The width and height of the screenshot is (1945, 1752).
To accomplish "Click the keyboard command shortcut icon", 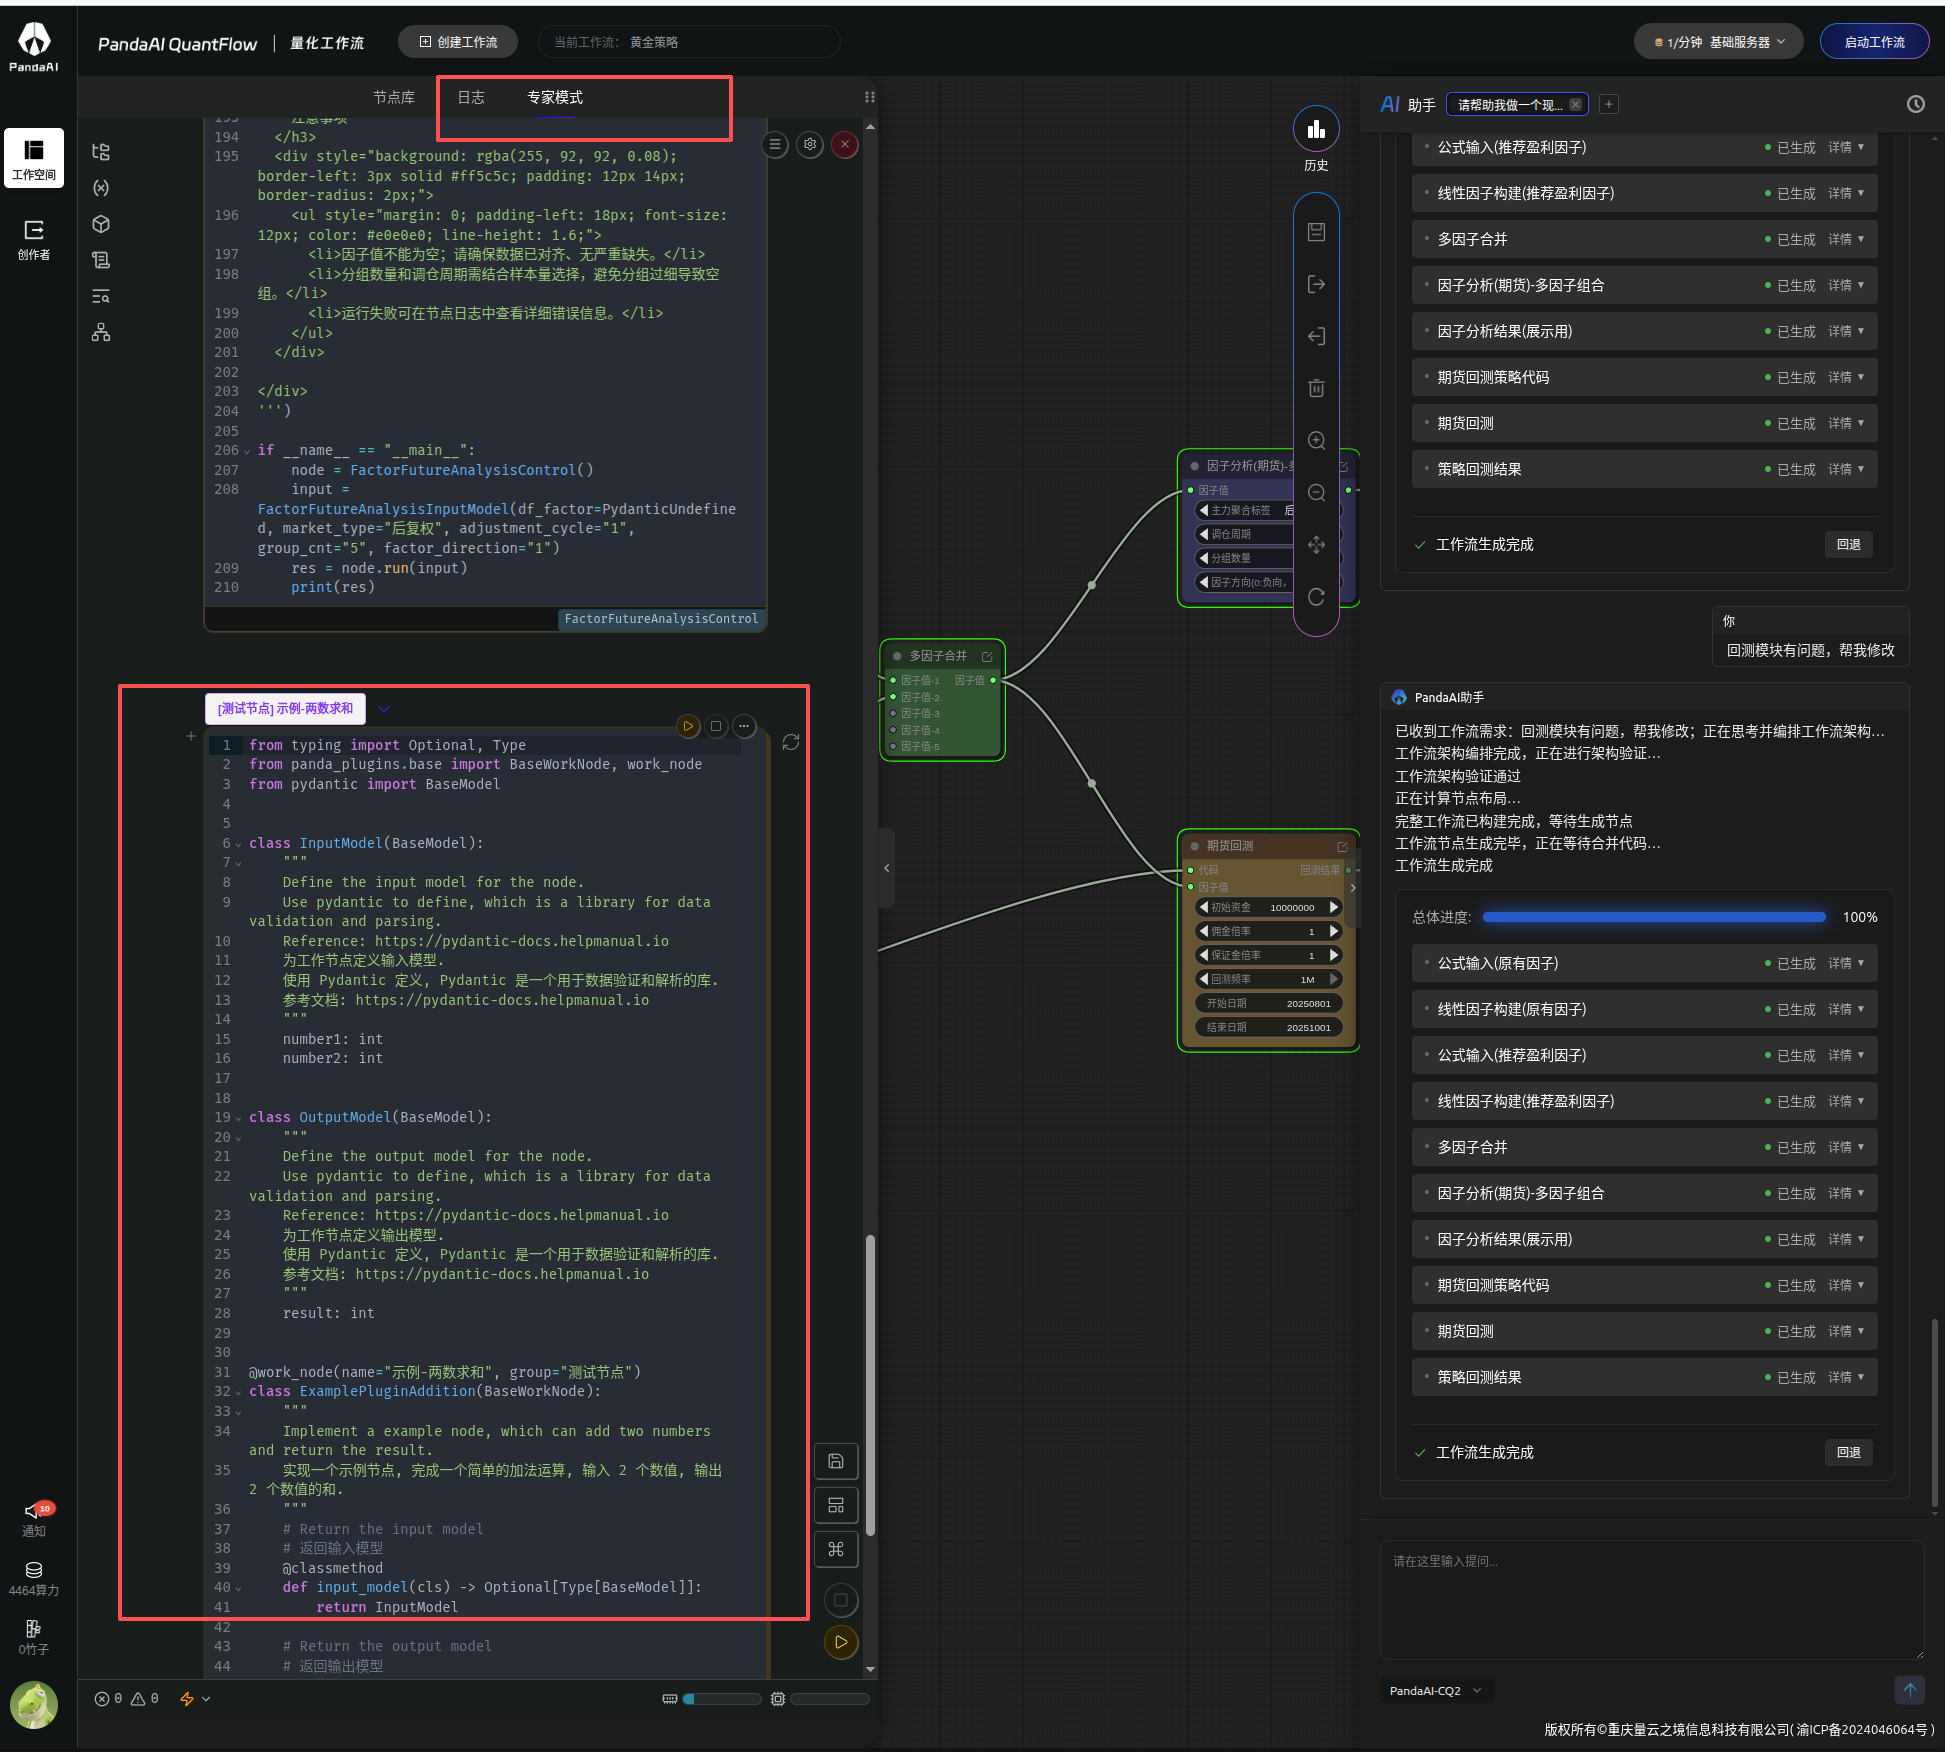I will pyautogui.click(x=836, y=1549).
